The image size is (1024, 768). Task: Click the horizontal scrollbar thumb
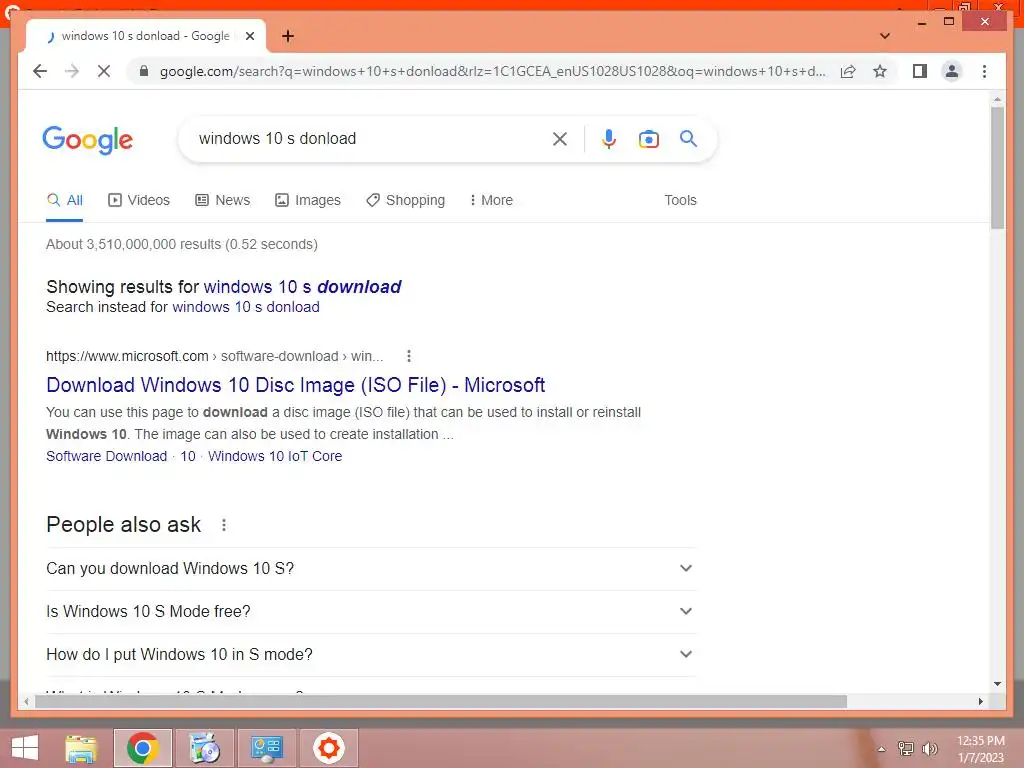click(x=441, y=701)
